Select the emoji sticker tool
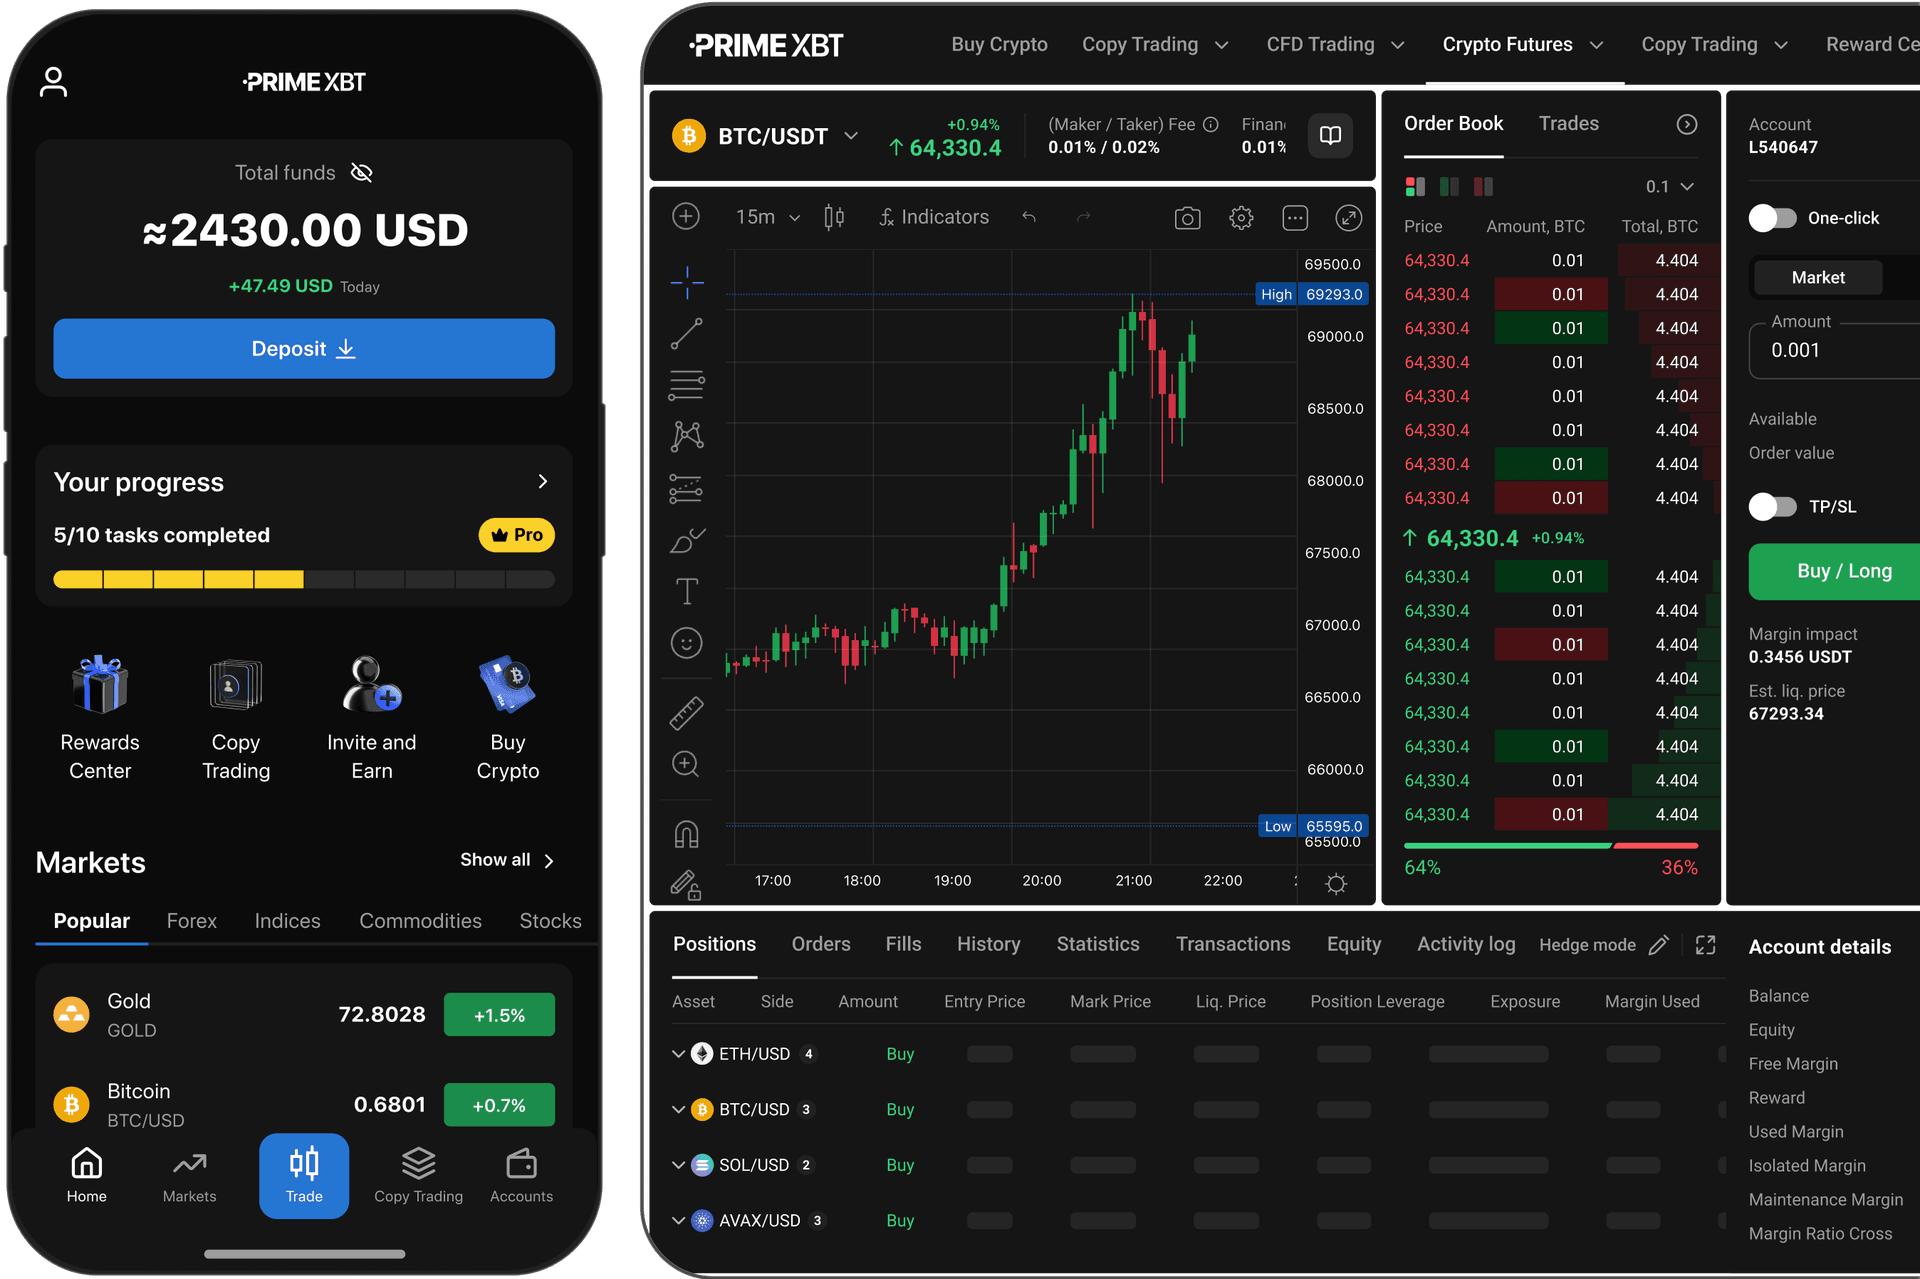1920x1279 pixels. click(687, 643)
